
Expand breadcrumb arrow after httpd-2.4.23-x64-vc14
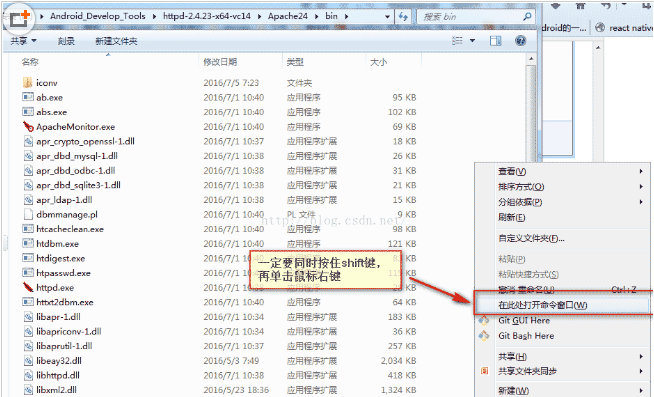click(259, 16)
